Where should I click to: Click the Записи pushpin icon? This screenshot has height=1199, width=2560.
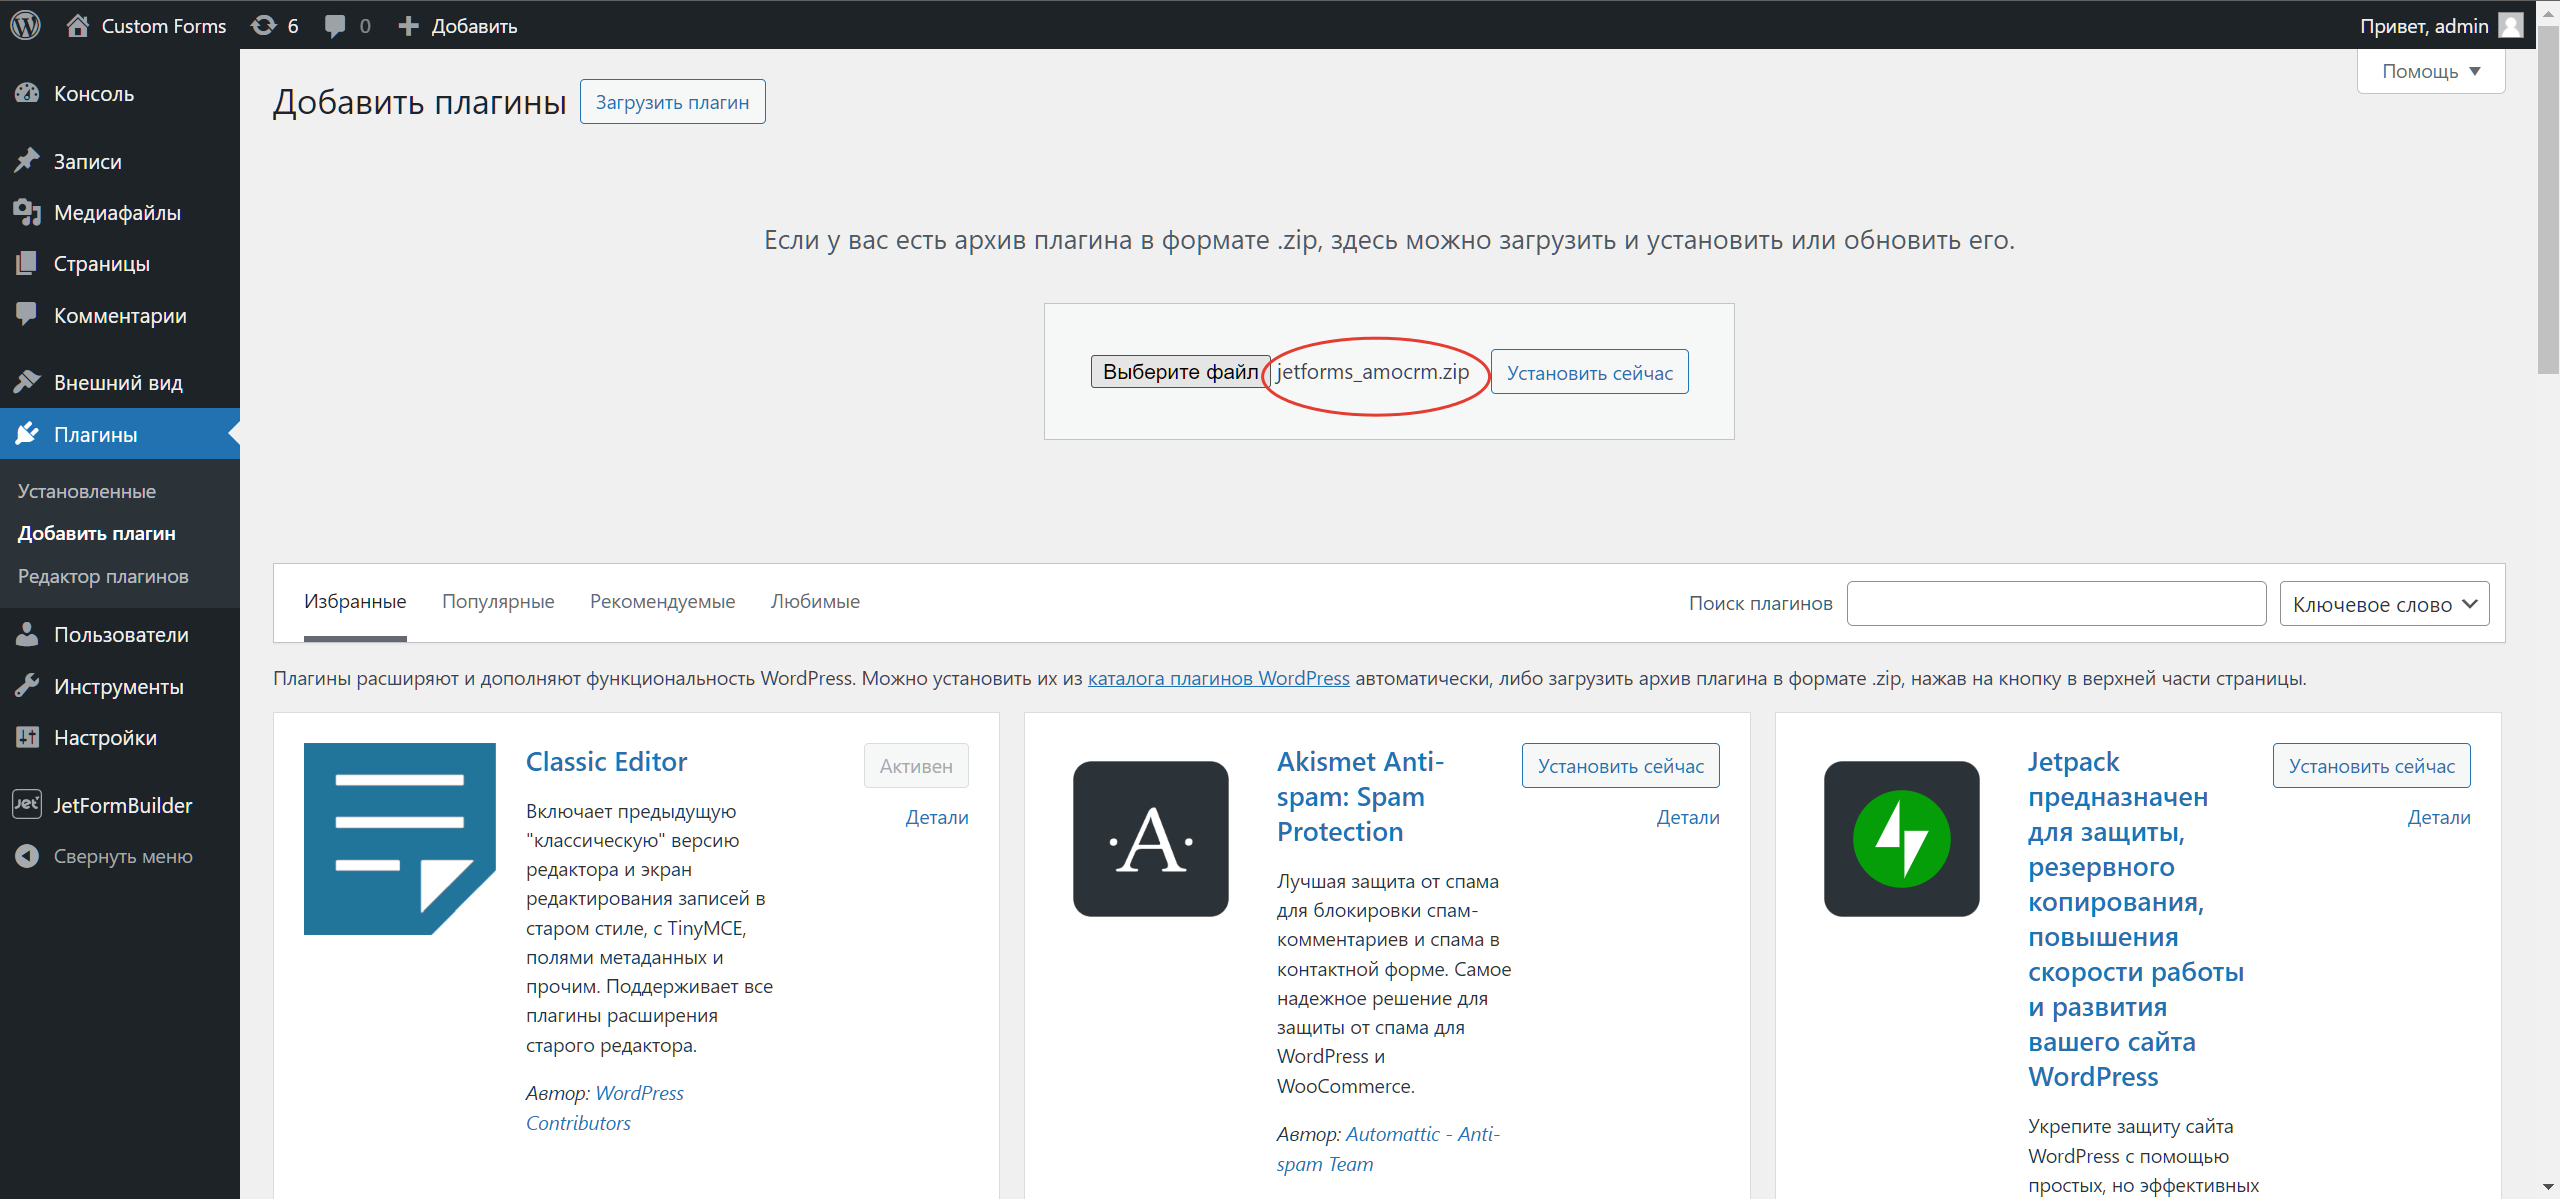coord(28,160)
